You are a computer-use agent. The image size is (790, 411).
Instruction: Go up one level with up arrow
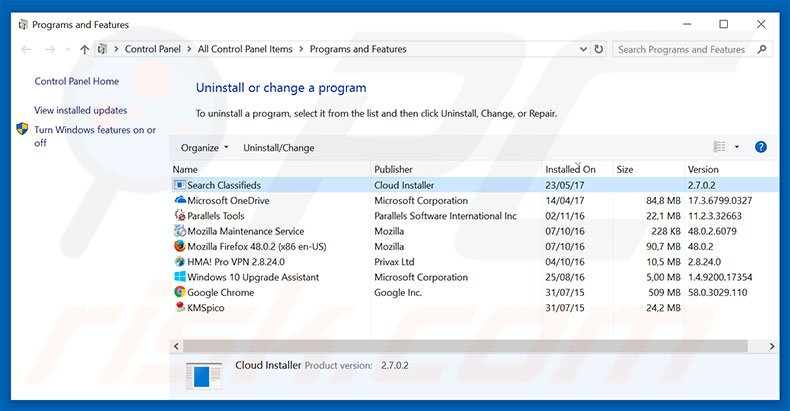85,49
